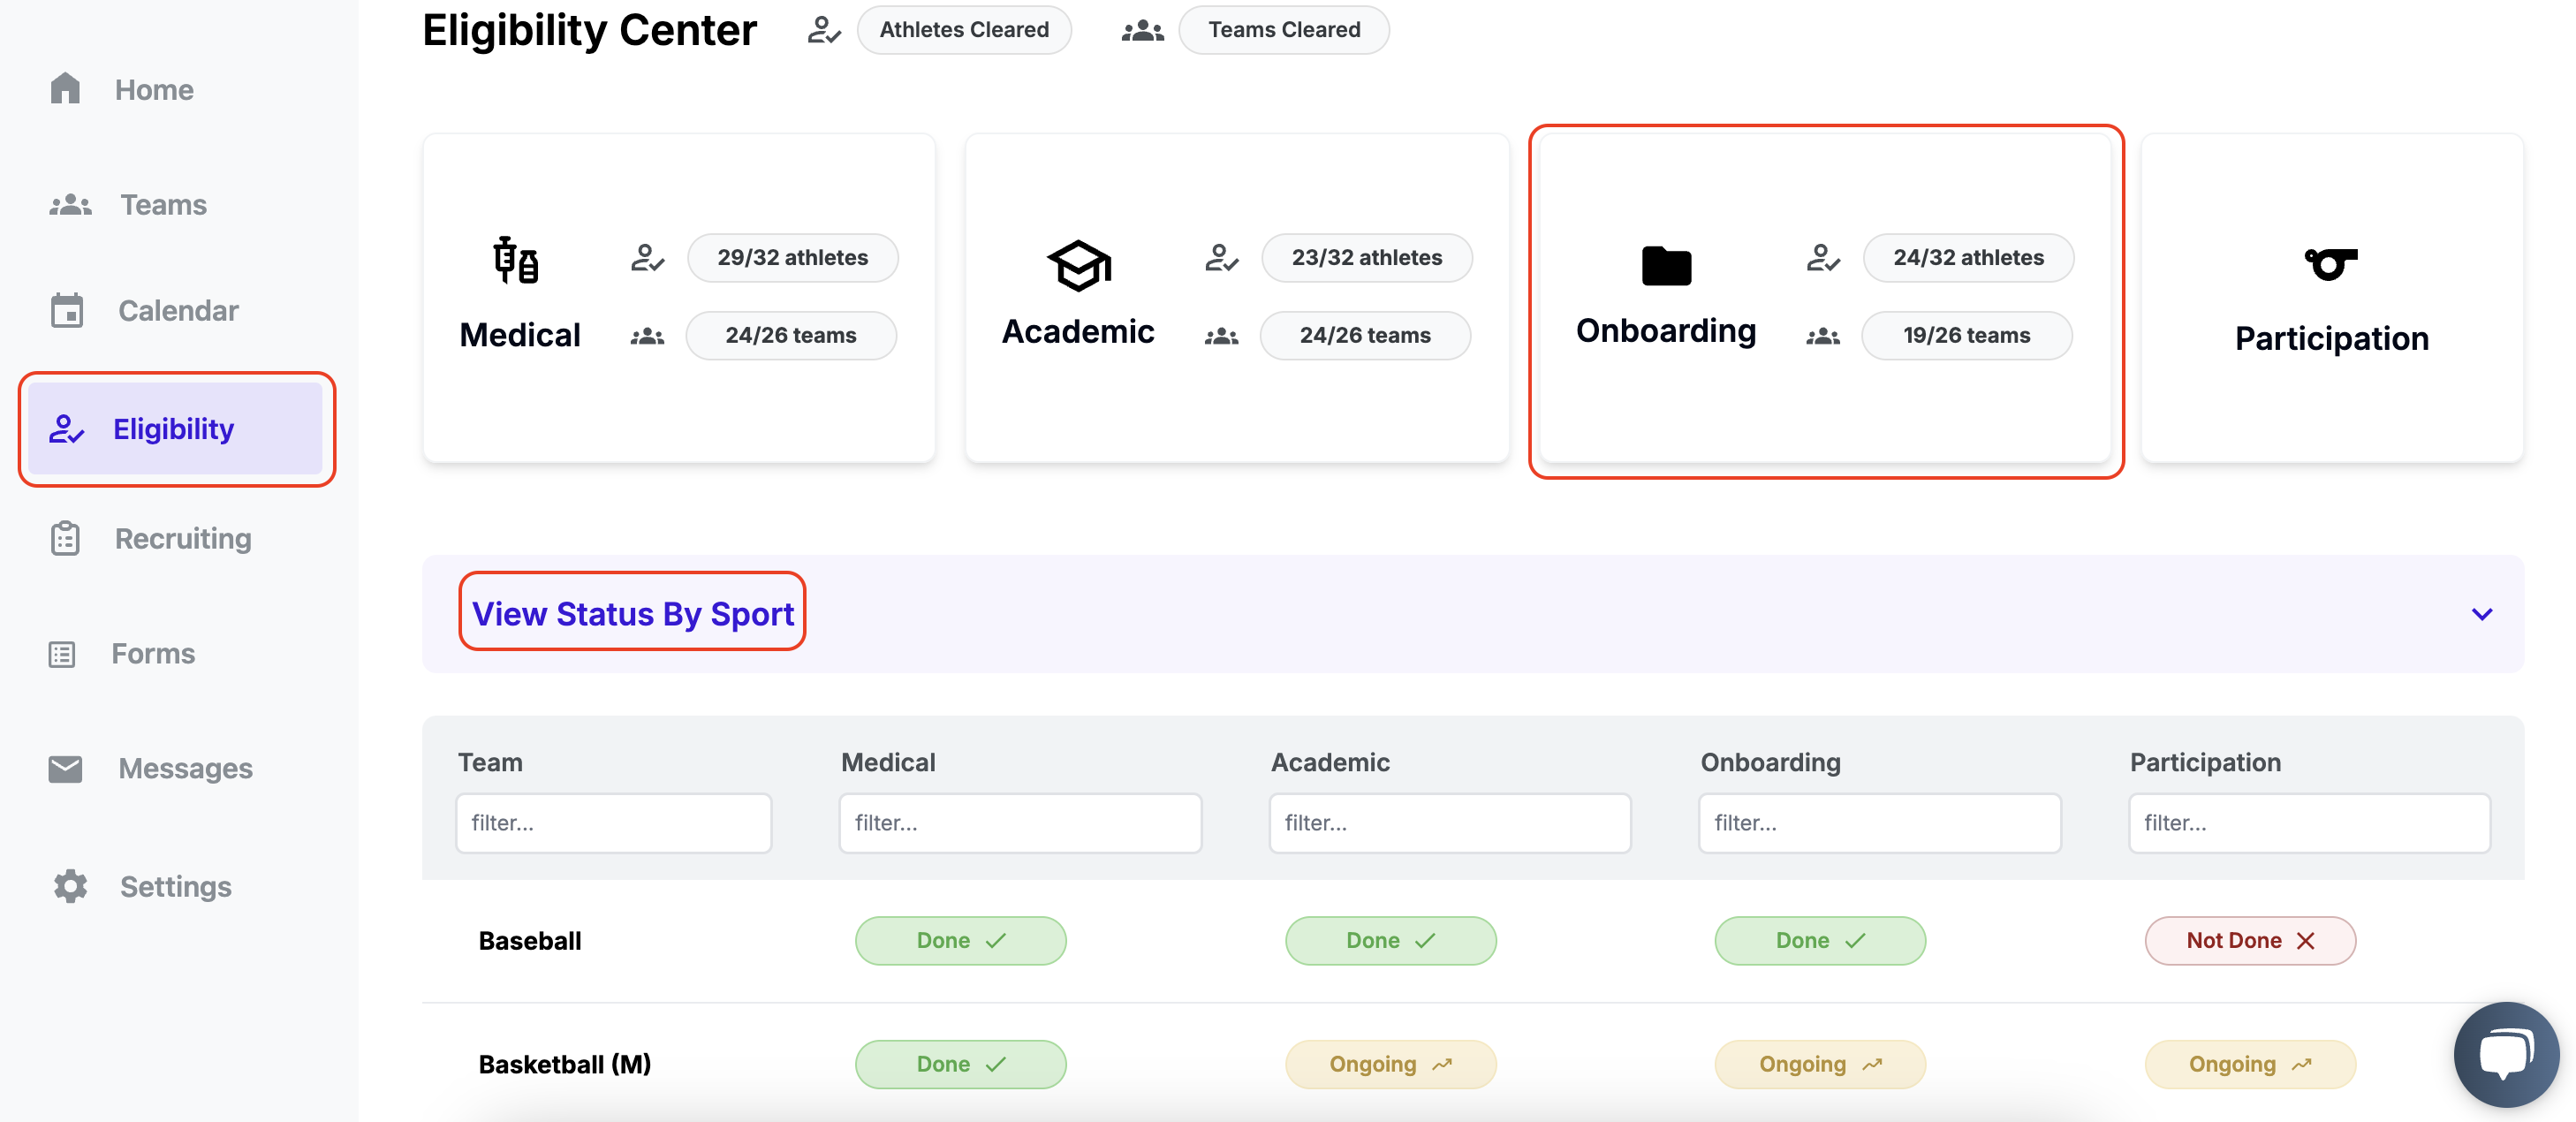Click the Participation whistle icon

pyautogui.click(x=2330, y=263)
